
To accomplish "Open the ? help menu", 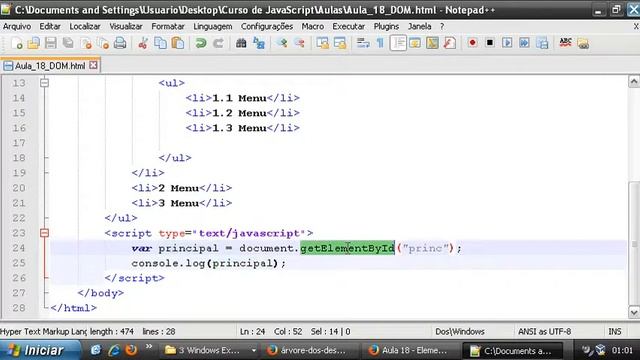I will (x=442, y=27).
